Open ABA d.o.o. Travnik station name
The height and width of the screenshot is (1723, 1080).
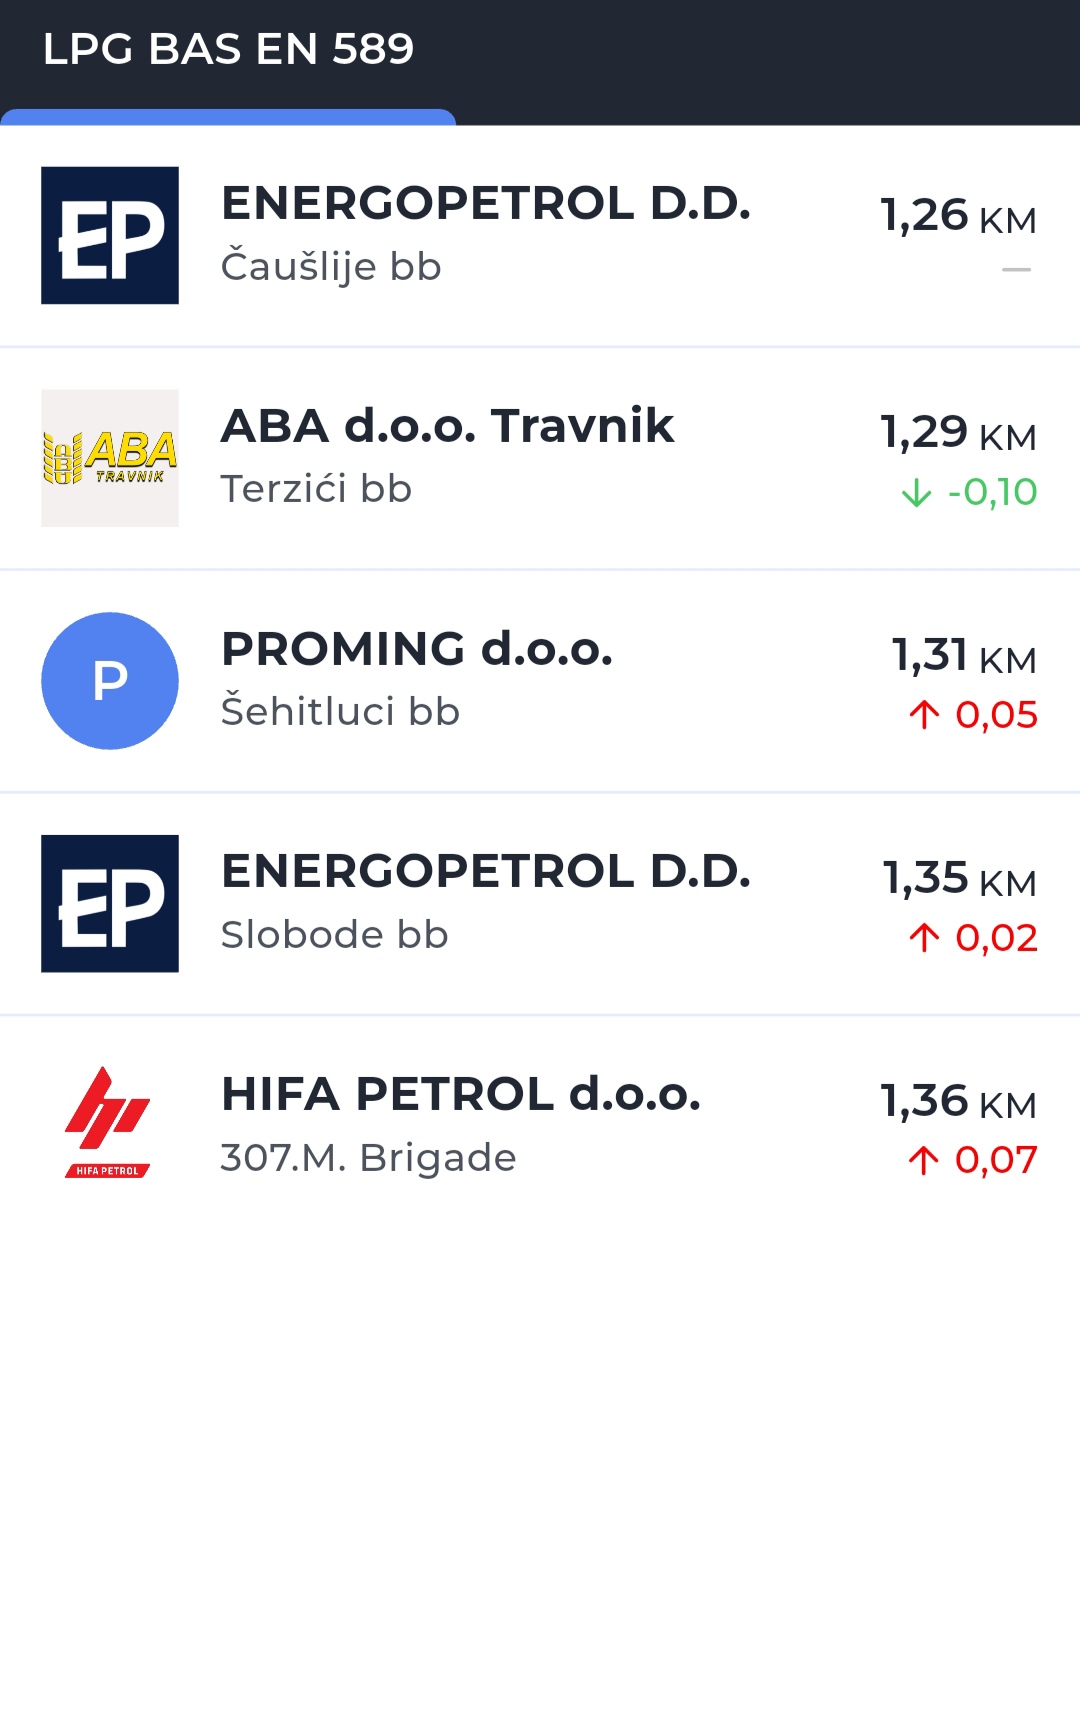(x=447, y=426)
